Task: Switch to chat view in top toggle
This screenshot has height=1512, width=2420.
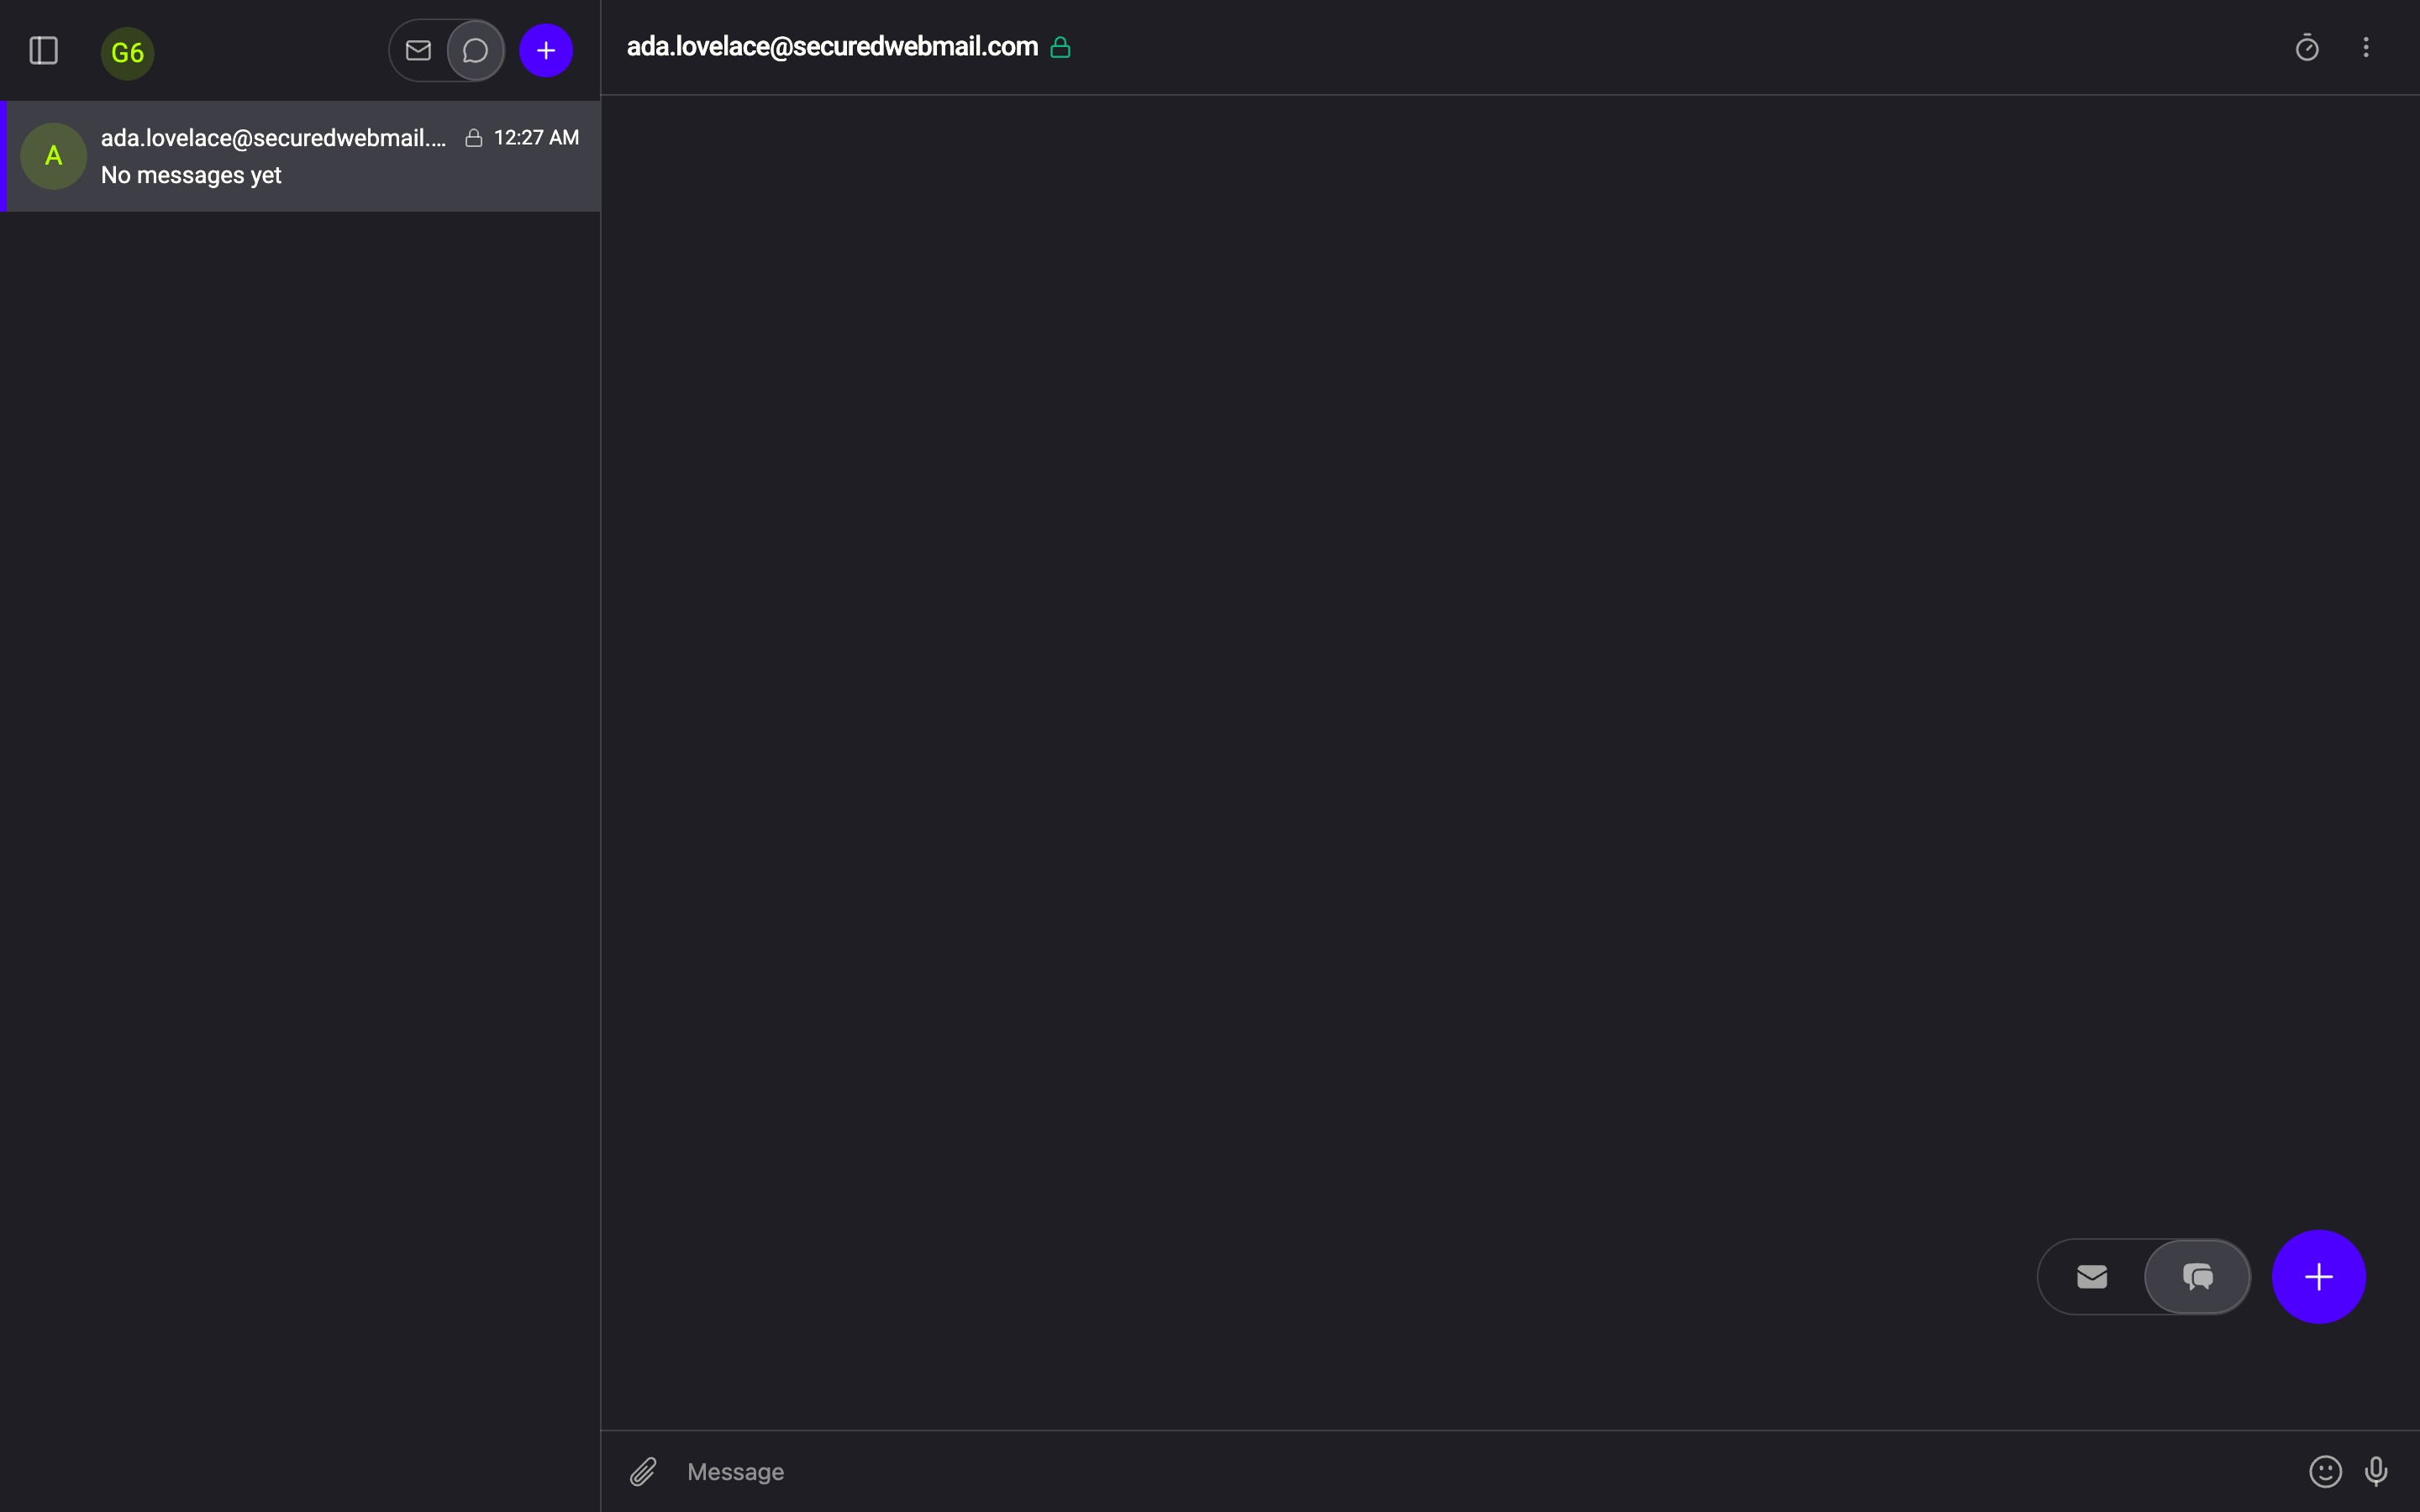Action: [475, 50]
